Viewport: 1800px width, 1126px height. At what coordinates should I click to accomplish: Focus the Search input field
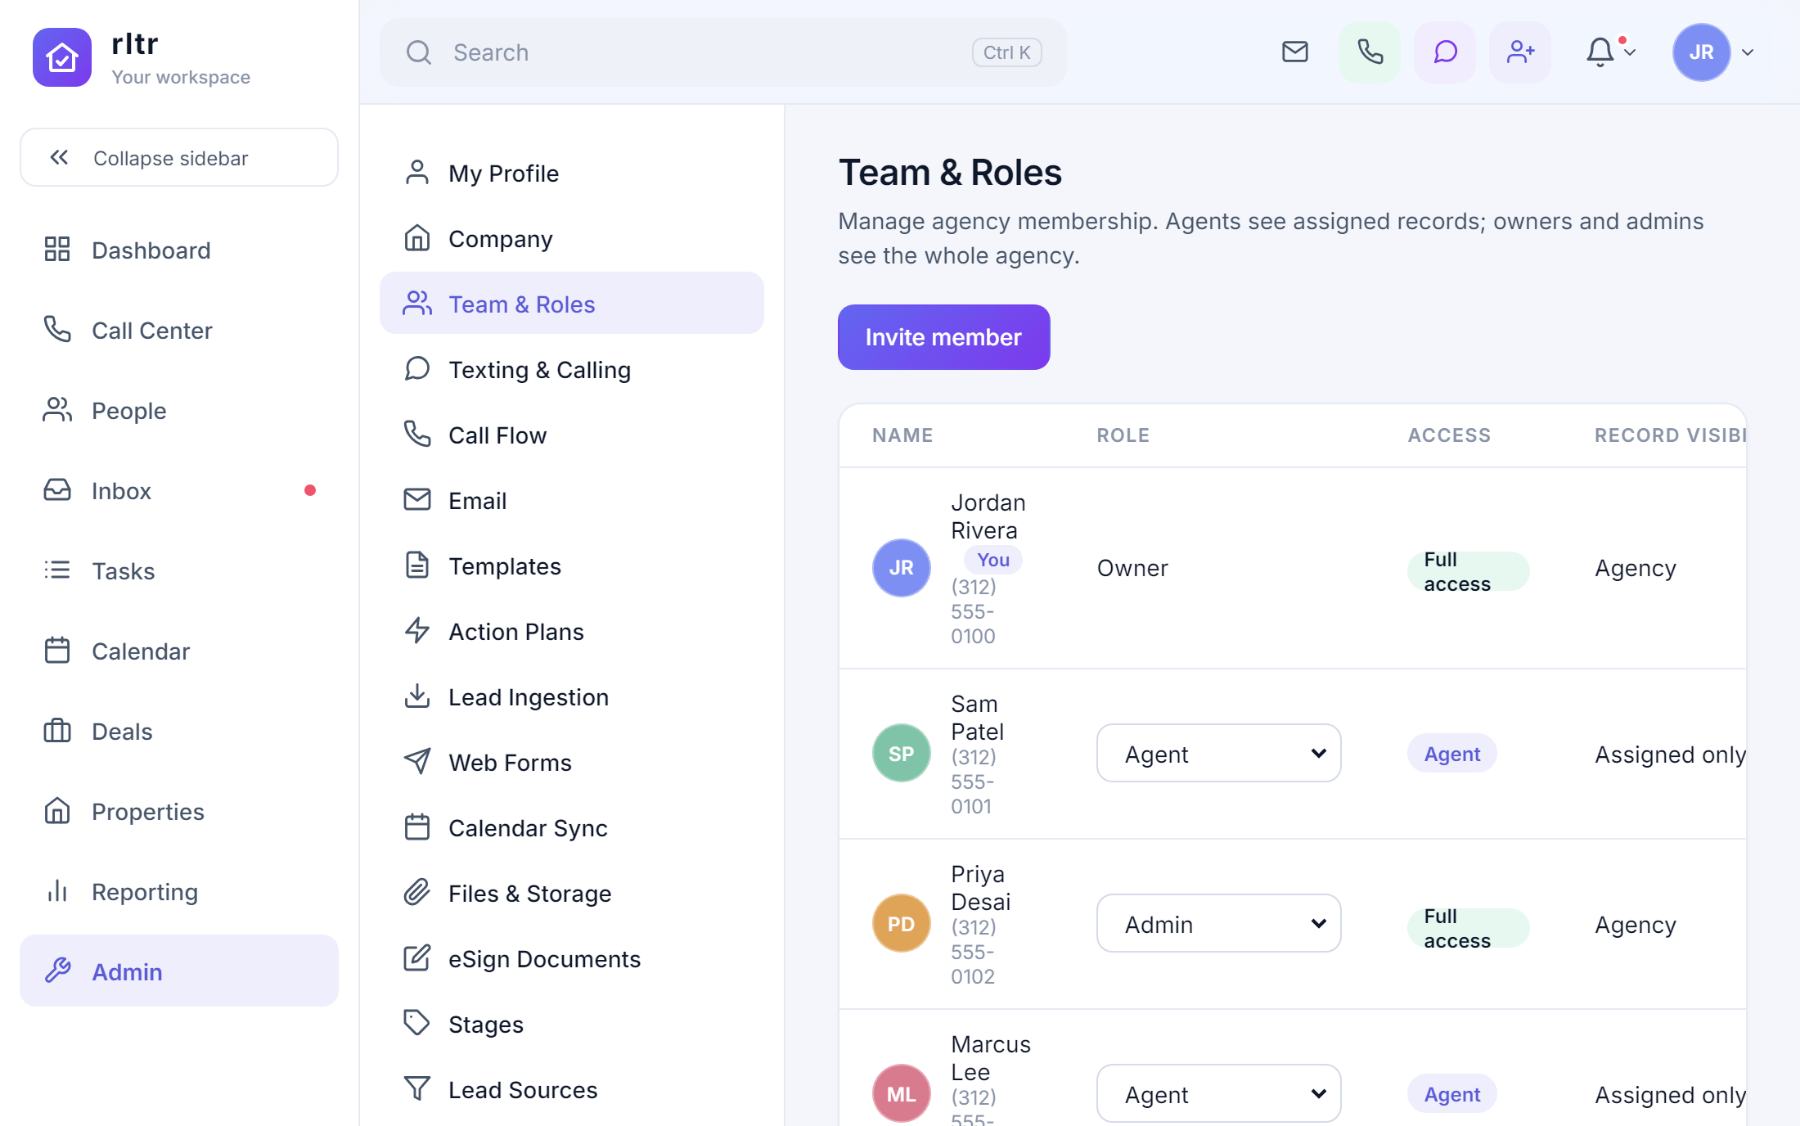[723, 52]
